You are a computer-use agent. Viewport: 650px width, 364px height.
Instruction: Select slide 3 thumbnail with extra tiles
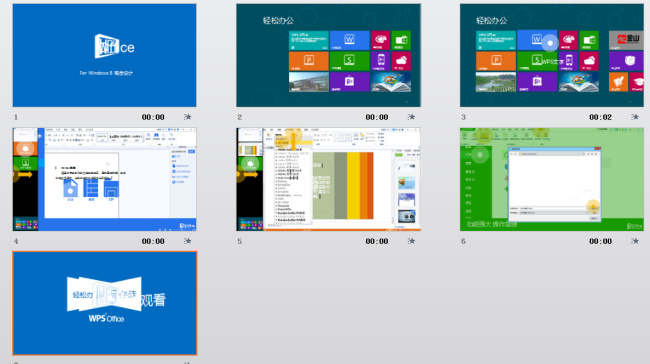tap(552, 56)
